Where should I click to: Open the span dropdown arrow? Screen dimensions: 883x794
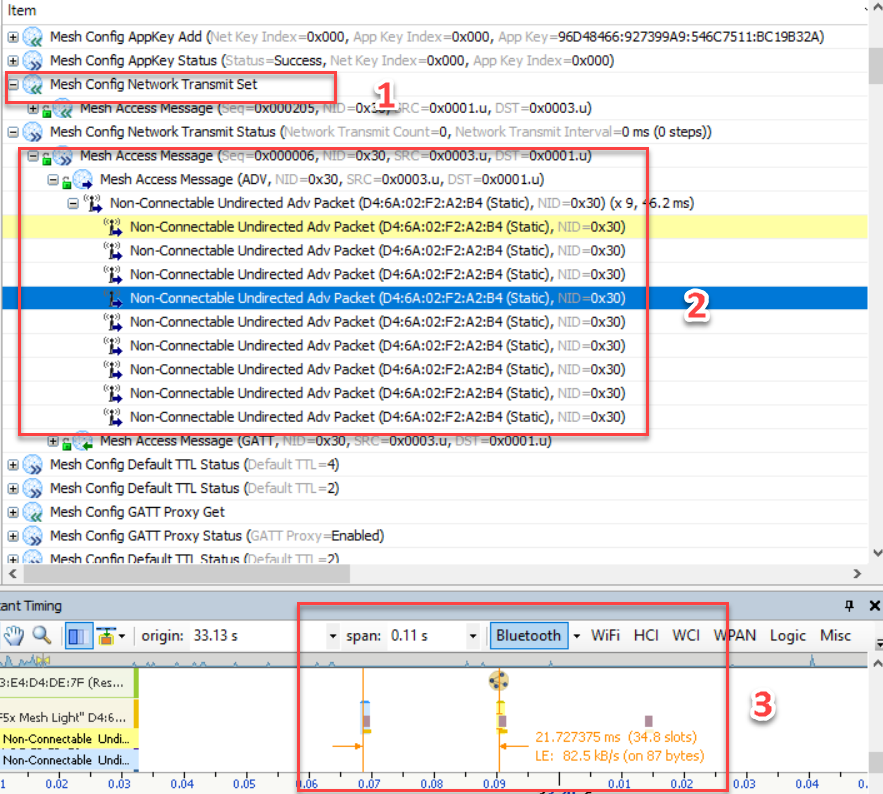click(473, 636)
